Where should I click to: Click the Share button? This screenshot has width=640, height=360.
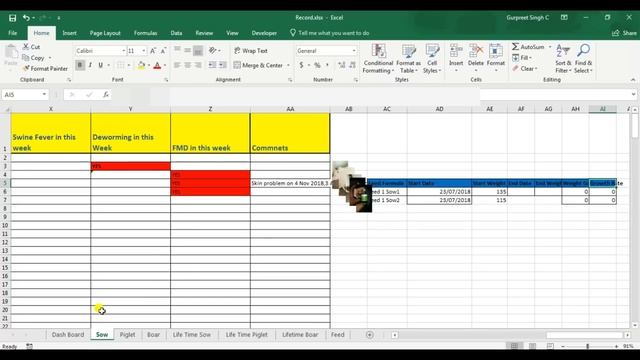[624, 33]
